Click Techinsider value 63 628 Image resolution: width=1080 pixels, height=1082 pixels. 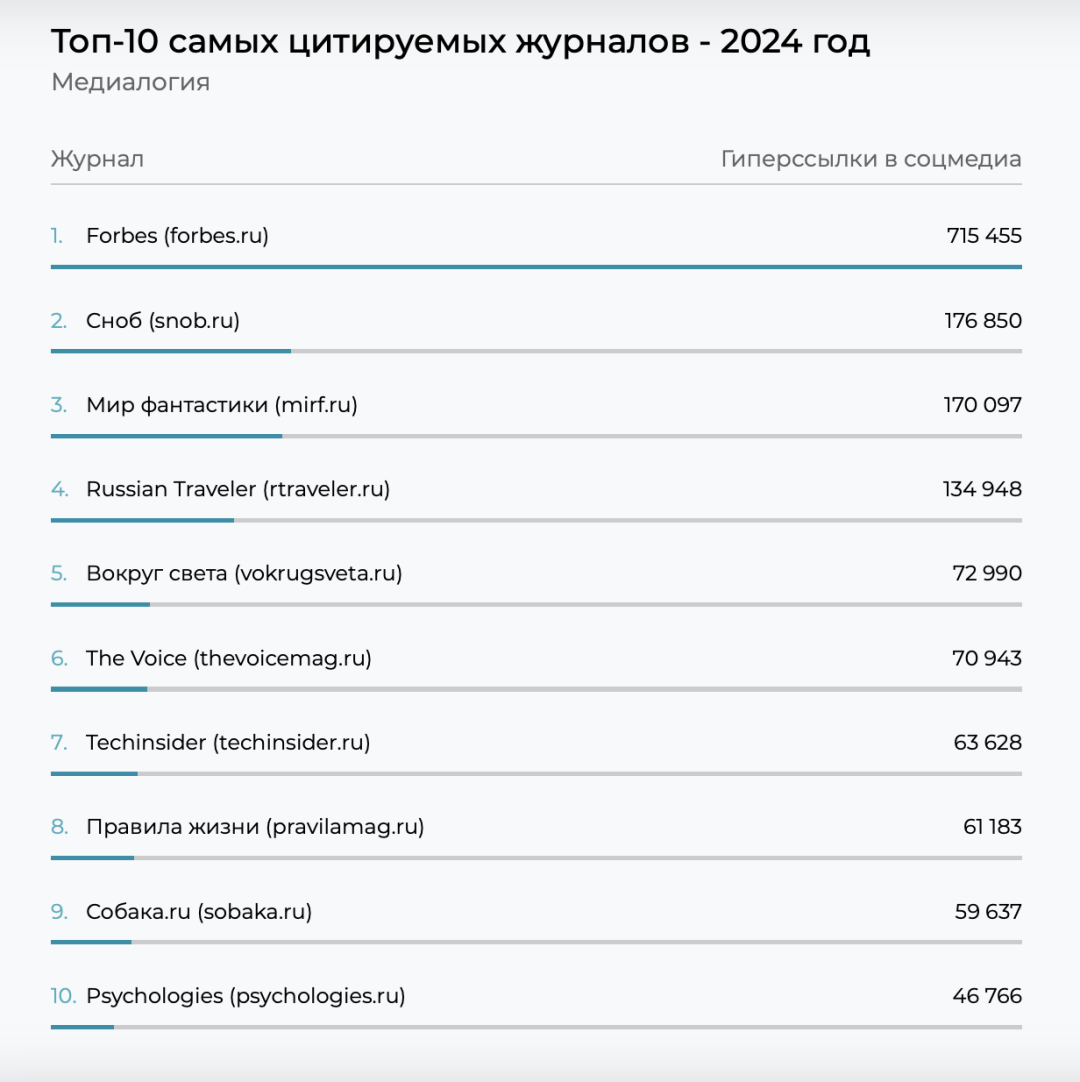pos(987,743)
